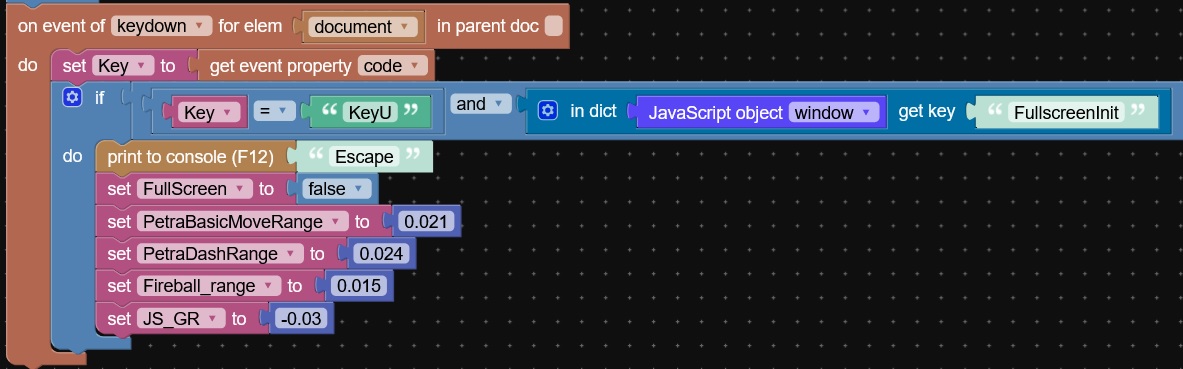The image size is (1183, 369).
Task: Open the document element dropdown
Action: point(363,26)
